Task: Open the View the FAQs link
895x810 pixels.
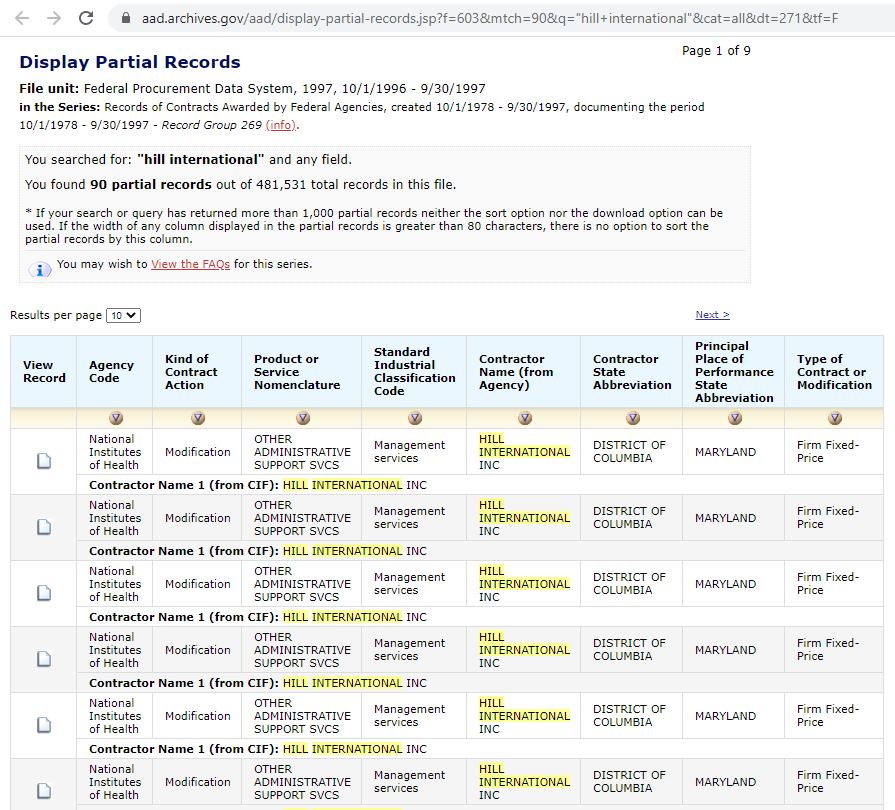Action: point(191,264)
